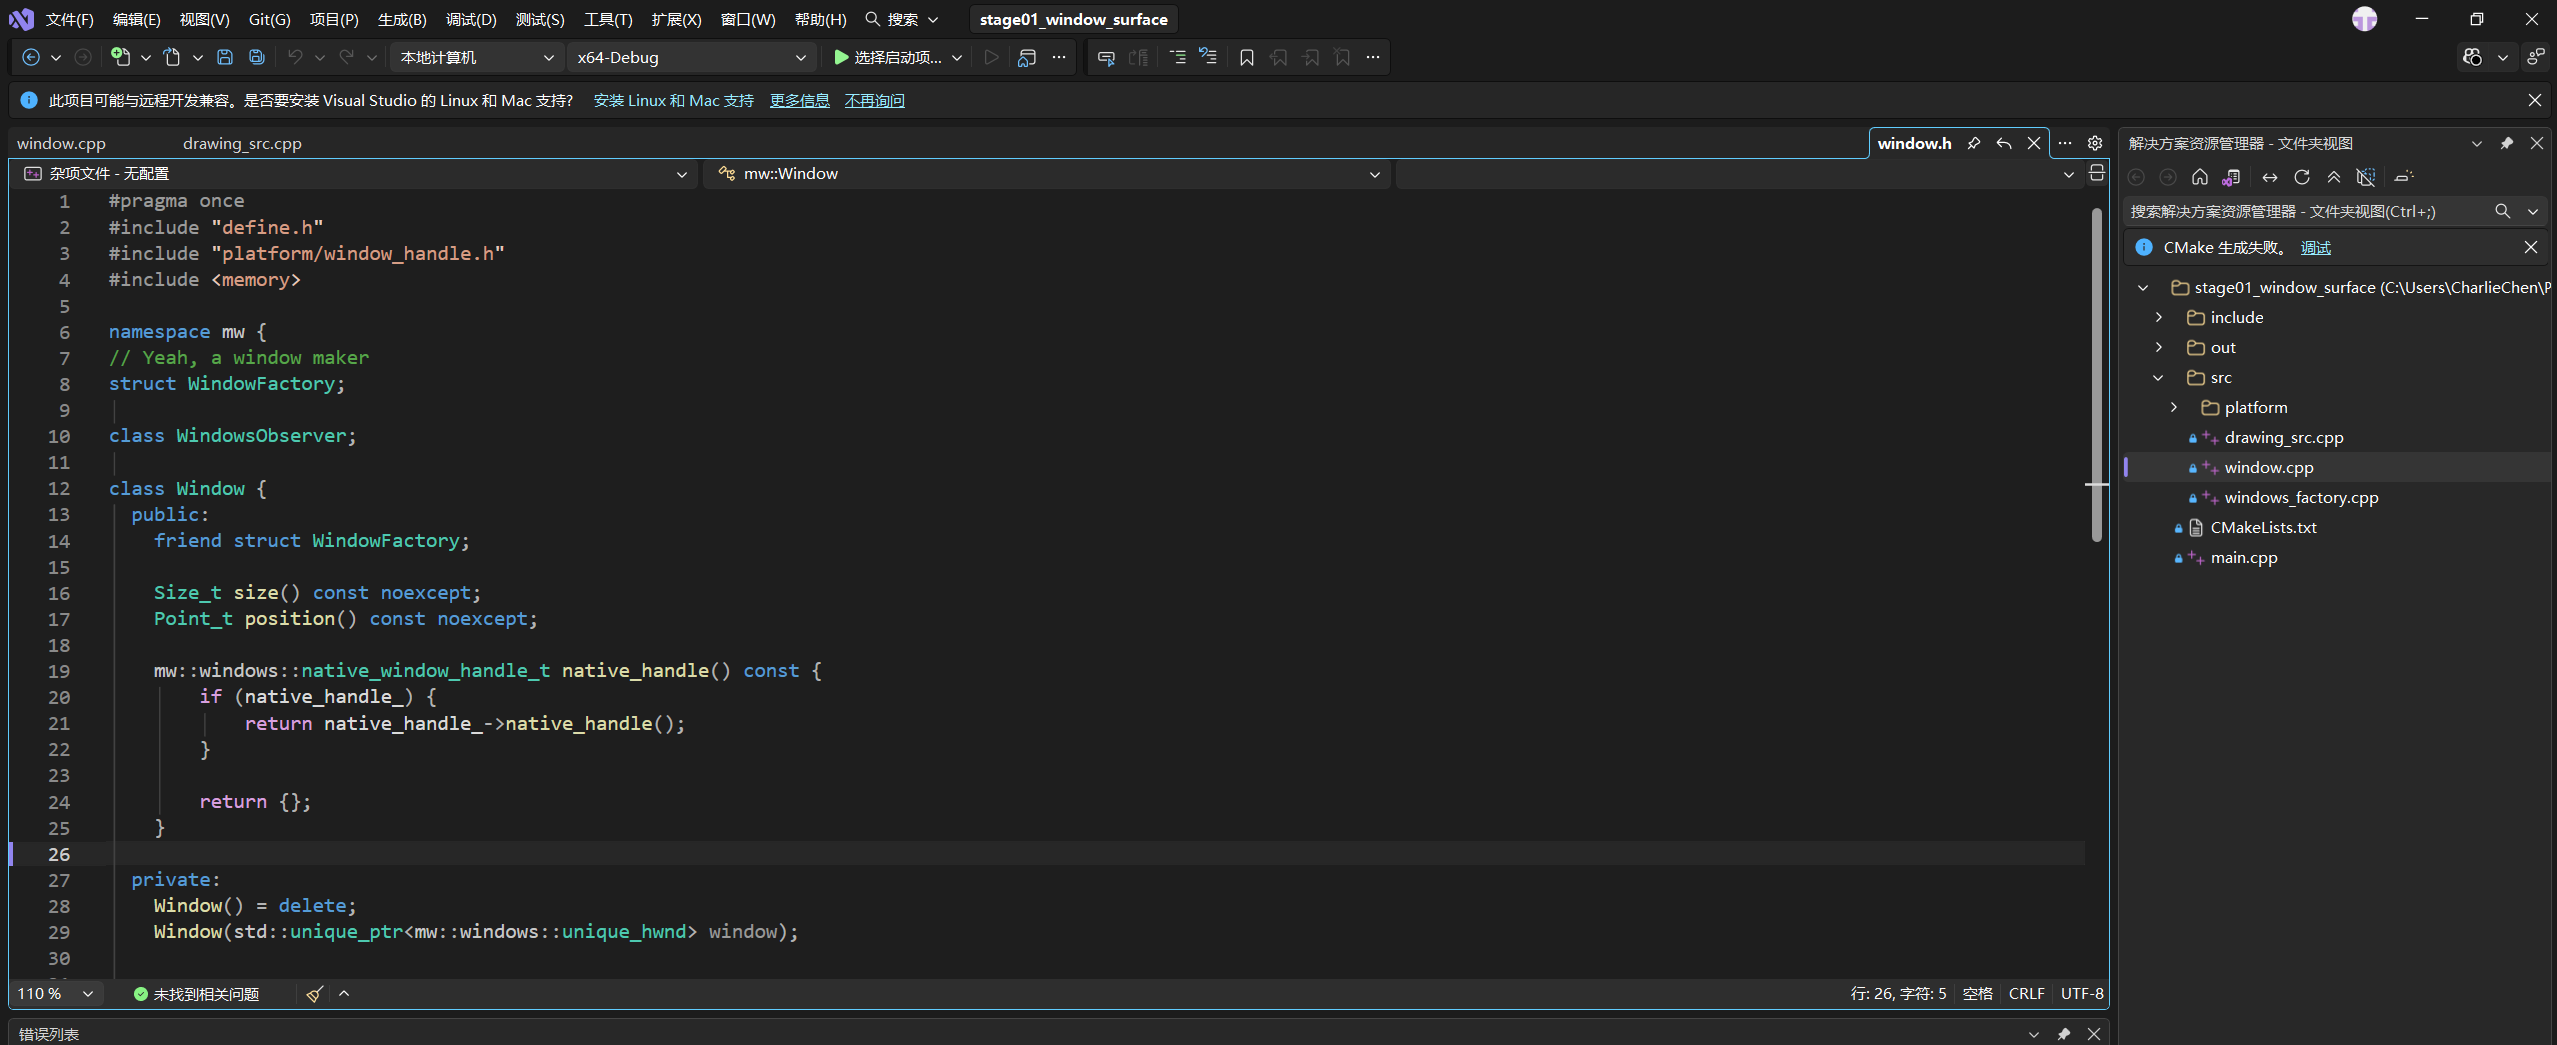This screenshot has height=1045, width=2557.
Task: Expand the include folder
Action: [x=2159, y=317]
